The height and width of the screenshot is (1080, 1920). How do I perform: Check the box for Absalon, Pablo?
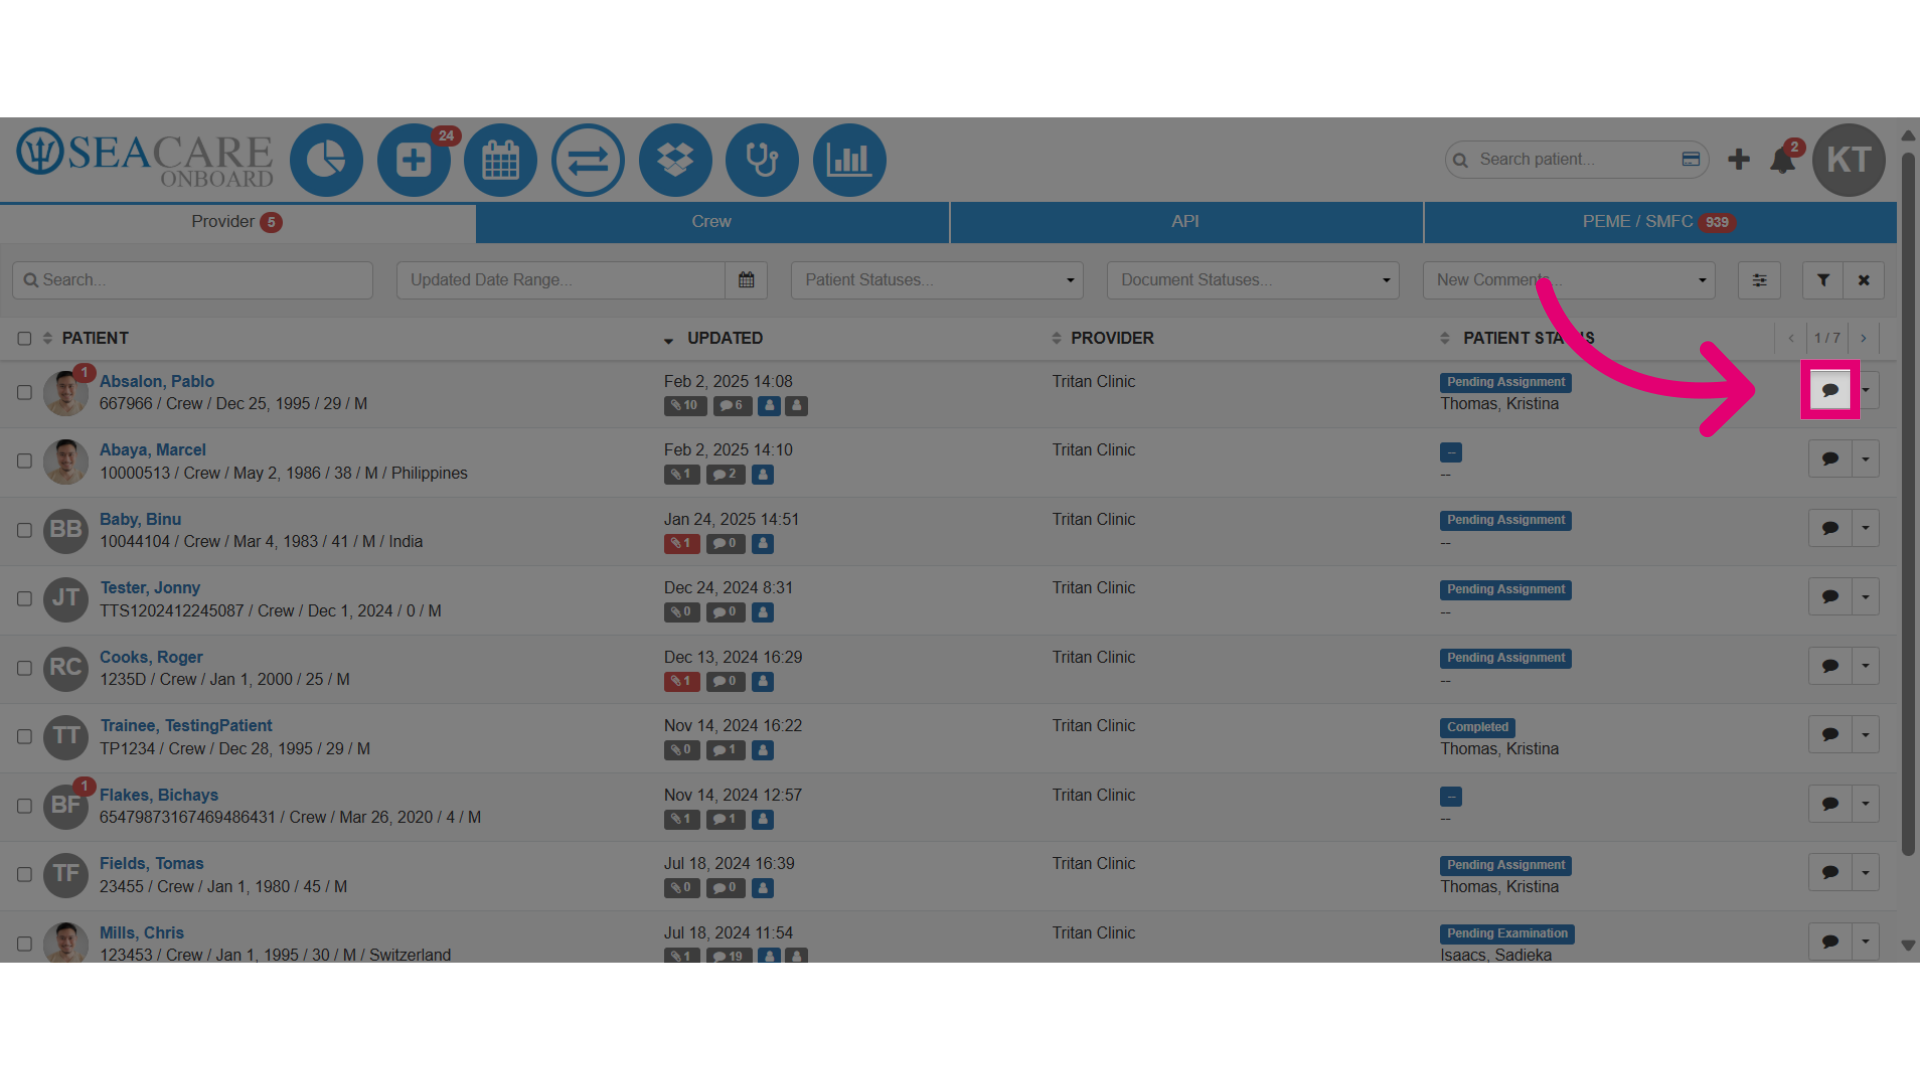point(24,392)
